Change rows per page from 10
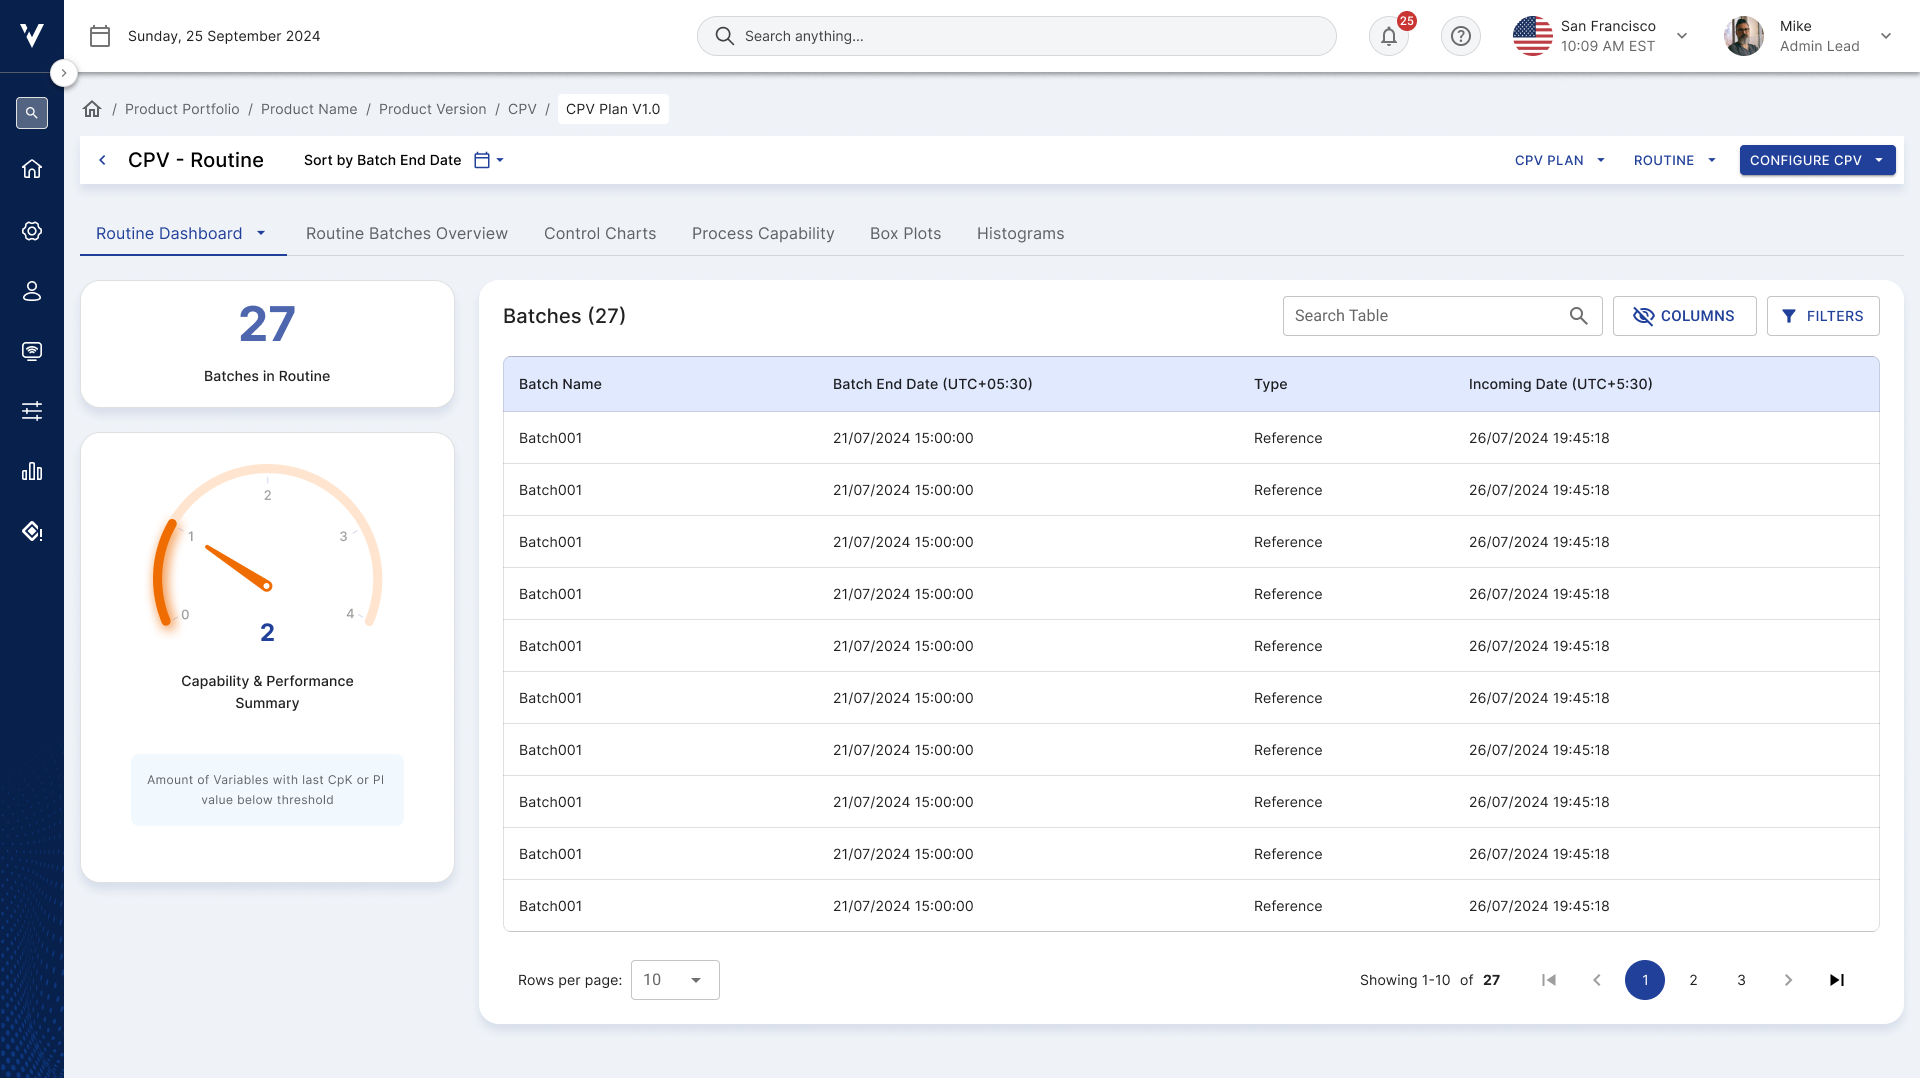1920x1078 pixels. tap(675, 980)
